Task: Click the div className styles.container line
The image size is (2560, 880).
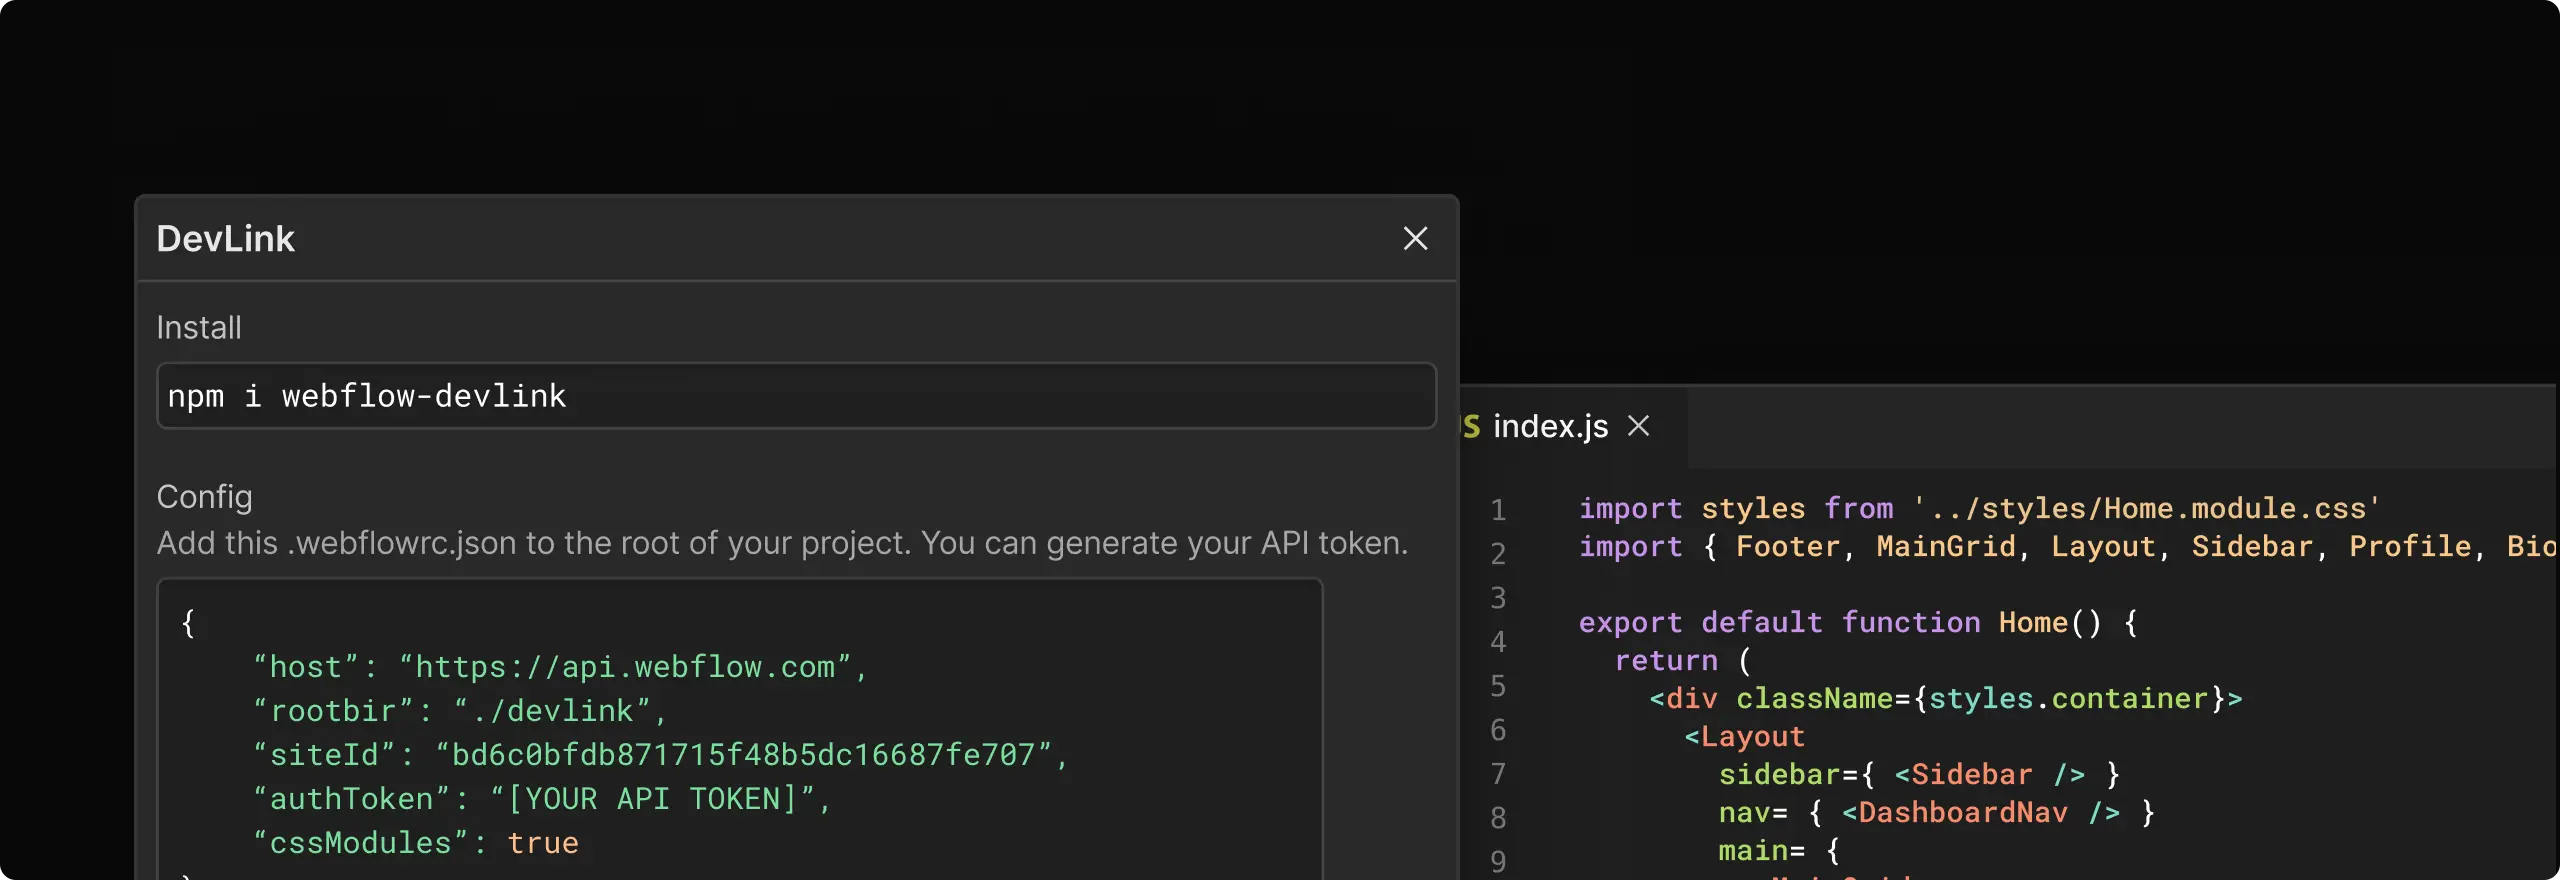Action: (1946, 698)
